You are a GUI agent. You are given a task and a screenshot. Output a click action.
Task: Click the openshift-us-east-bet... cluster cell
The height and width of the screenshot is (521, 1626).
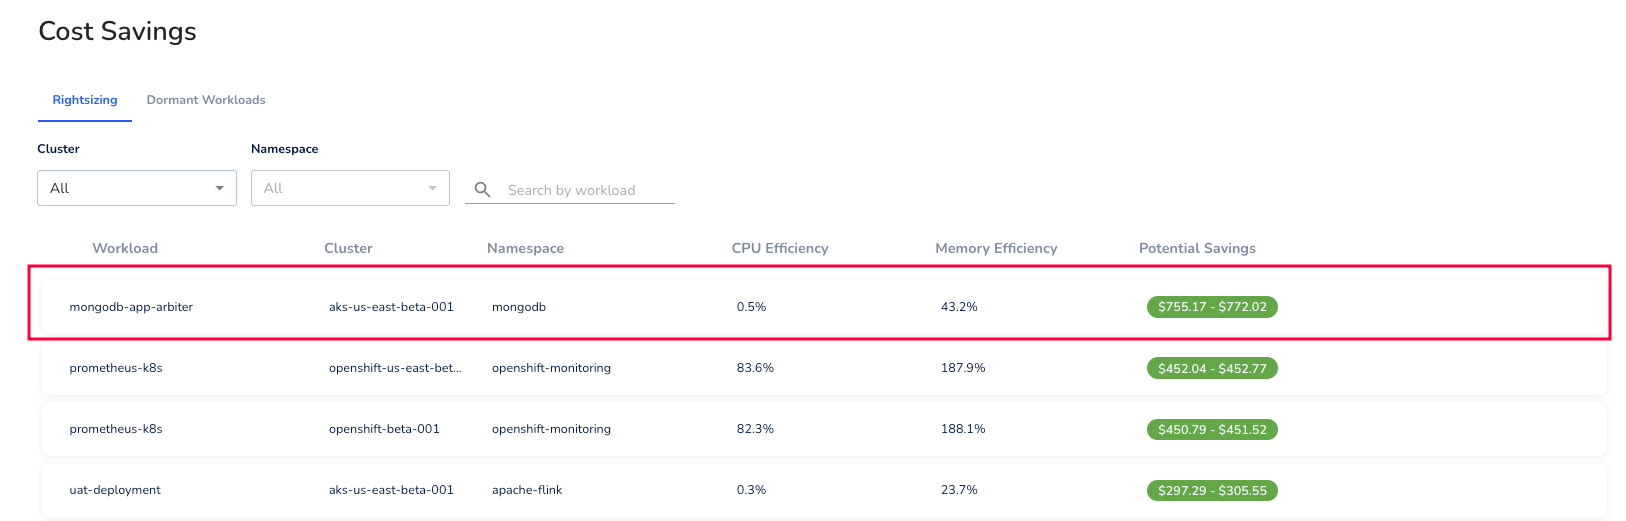(395, 368)
